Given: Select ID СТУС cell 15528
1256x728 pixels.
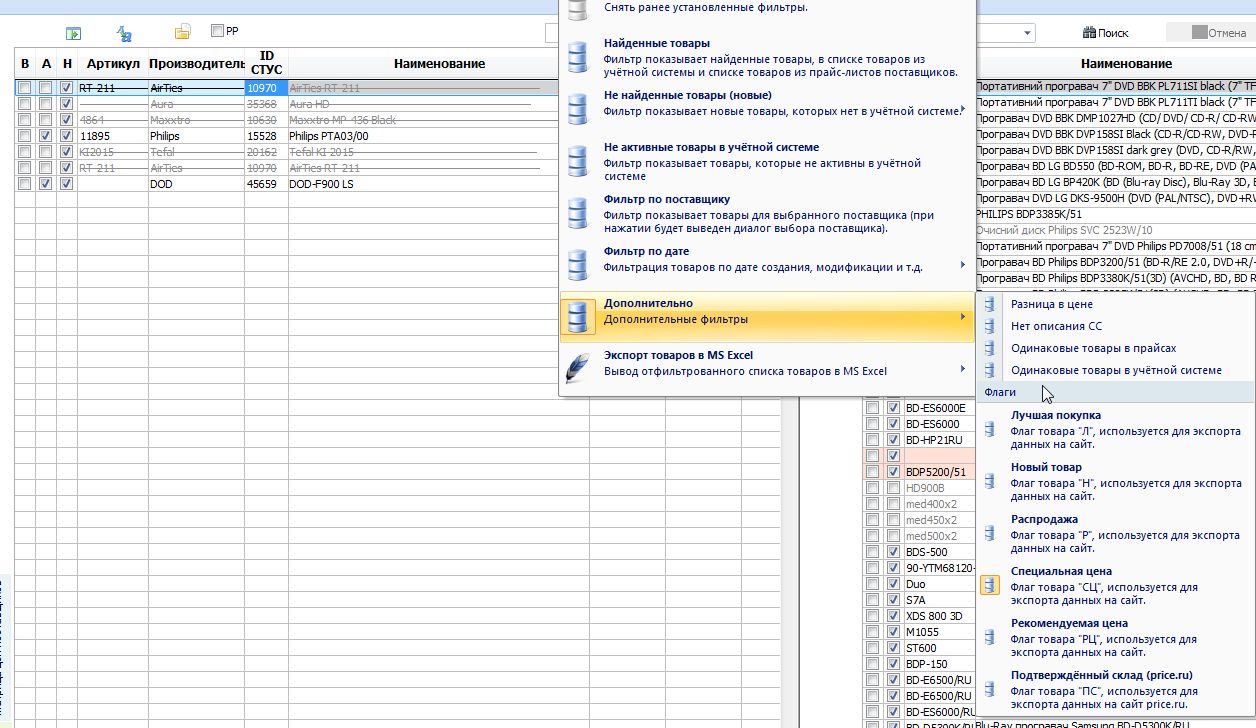Looking at the screenshot, I should 265,136.
